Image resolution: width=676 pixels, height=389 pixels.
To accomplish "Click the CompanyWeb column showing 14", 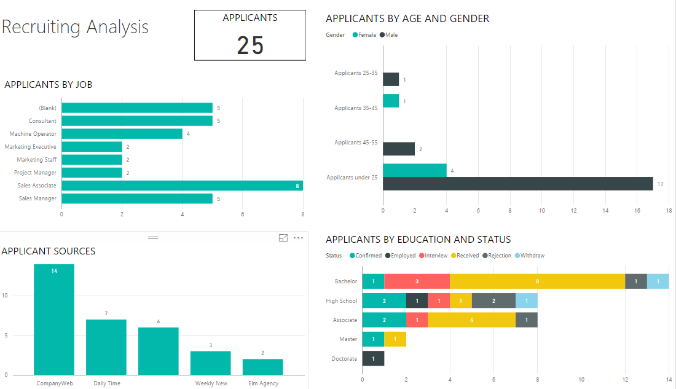I will (54, 319).
